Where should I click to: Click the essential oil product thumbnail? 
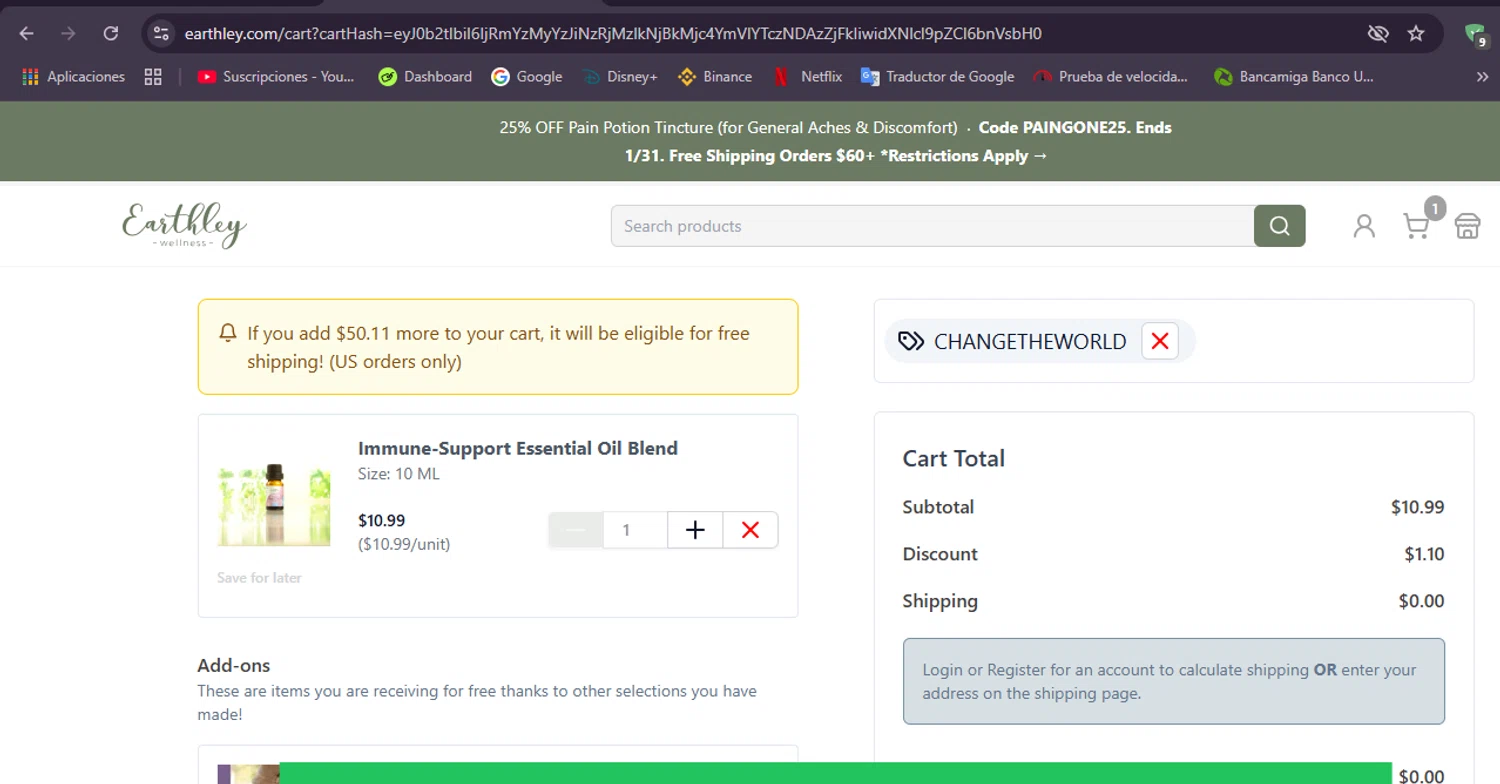tap(274, 504)
